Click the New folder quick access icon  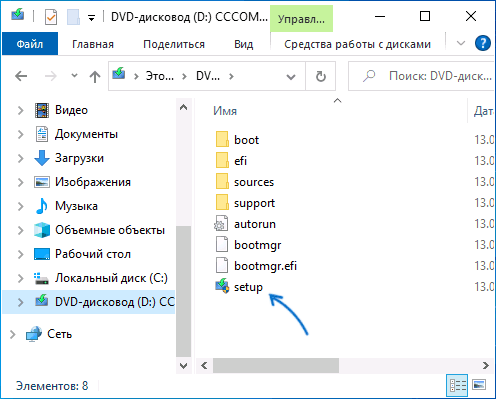click(73, 16)
